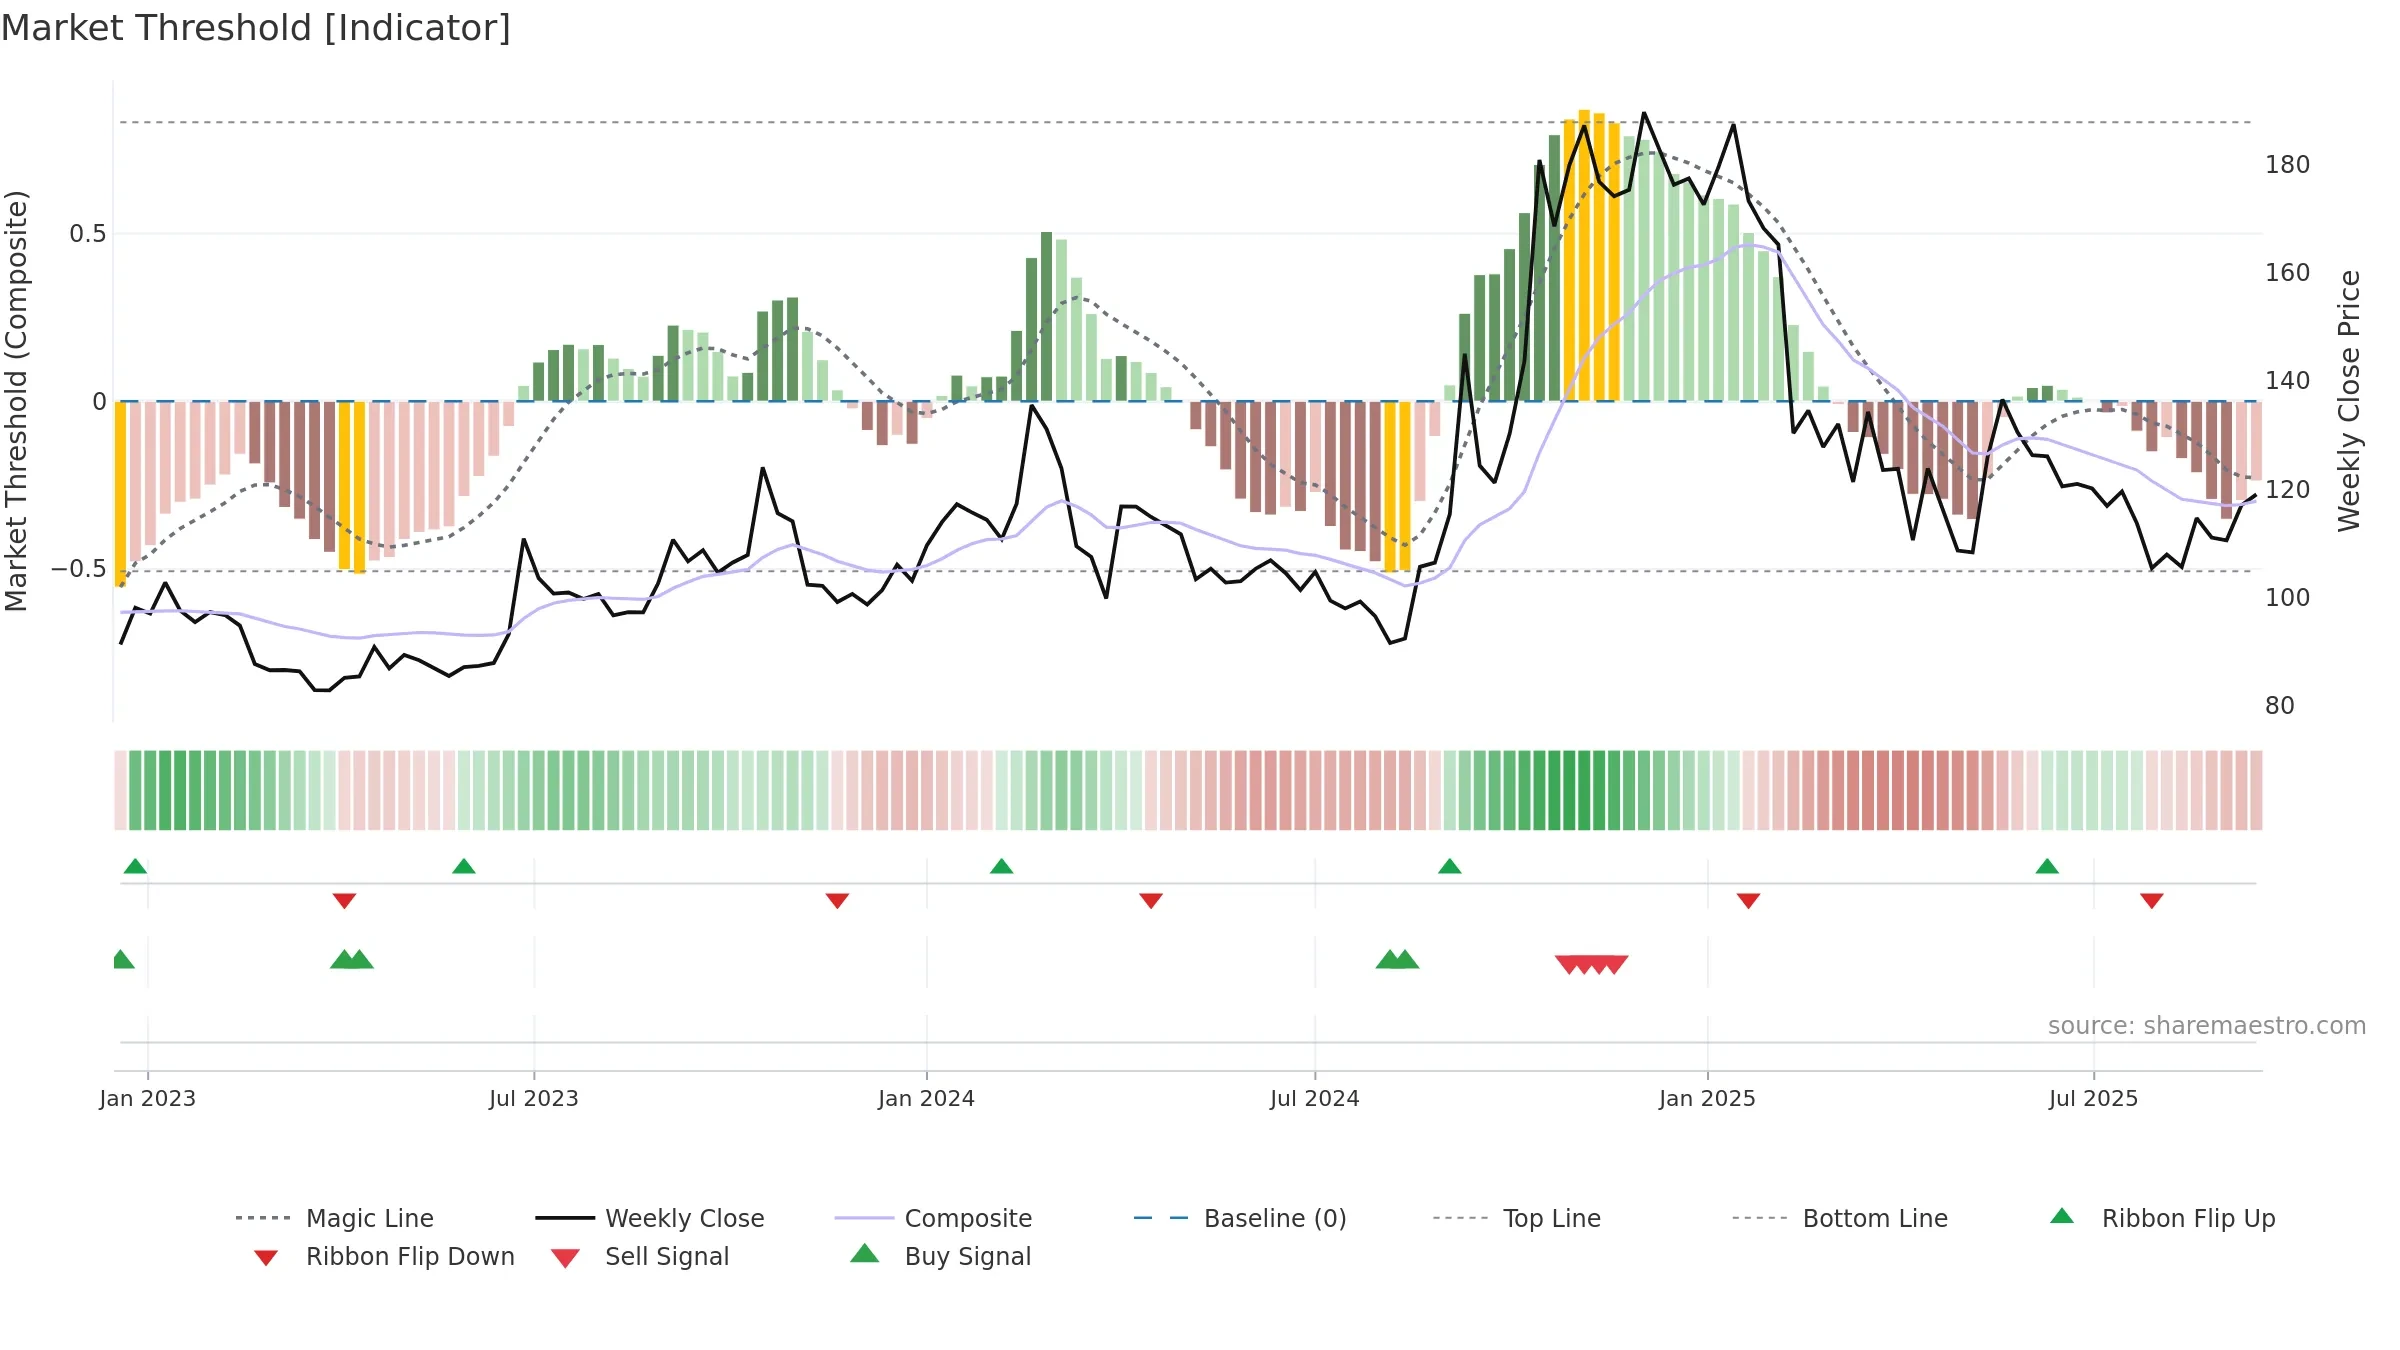Click the ribbon flip up marker after Jan 2024
This screenshot has height=1350, width=2400.
(1001, 866)
